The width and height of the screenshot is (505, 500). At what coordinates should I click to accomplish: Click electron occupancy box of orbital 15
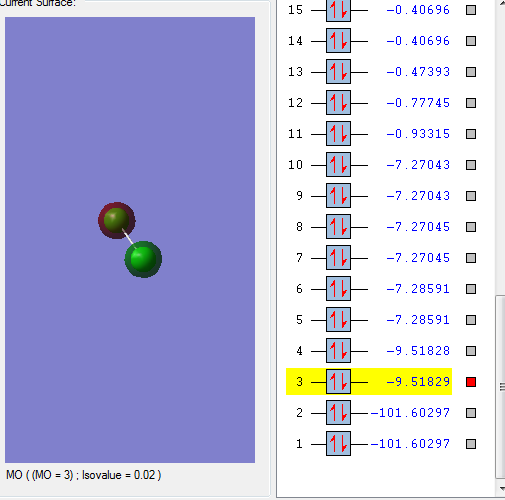coord(338,10)
